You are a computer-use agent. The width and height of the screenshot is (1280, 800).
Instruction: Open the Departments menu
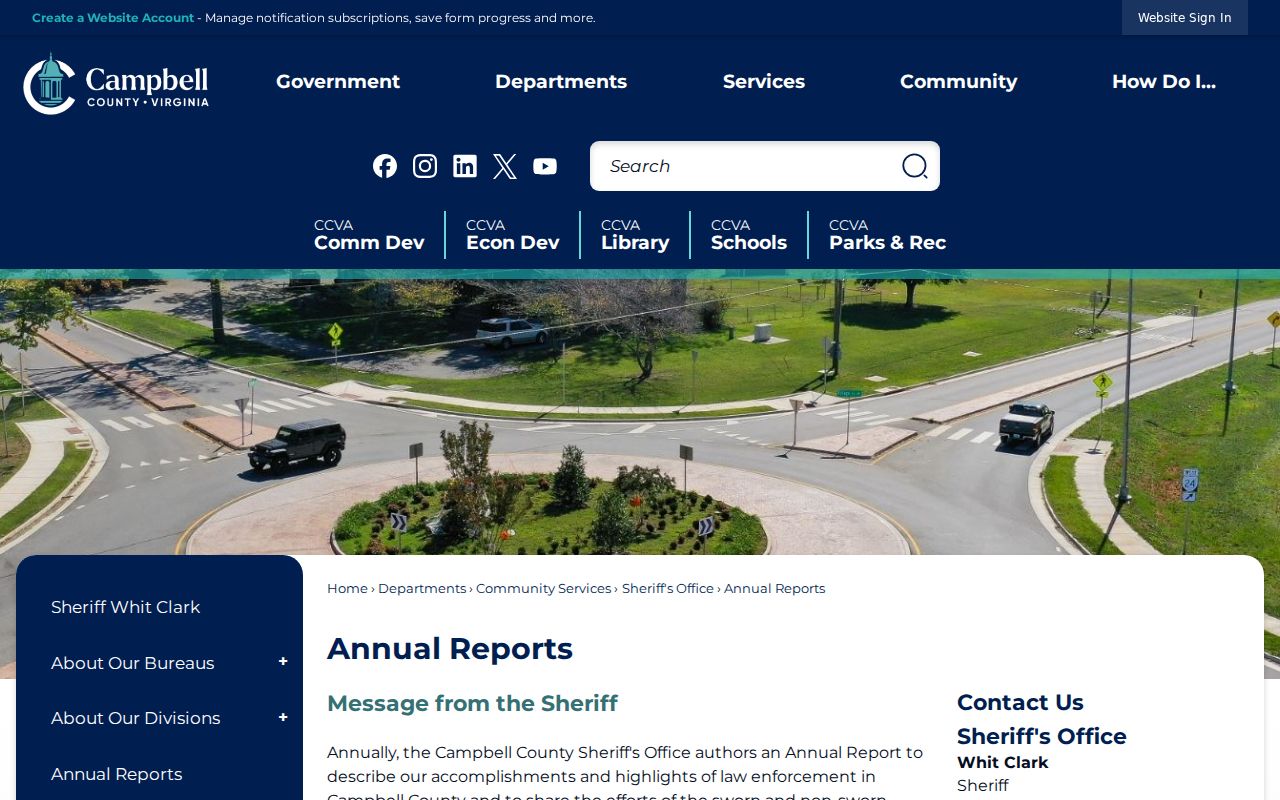pos(561,82)
